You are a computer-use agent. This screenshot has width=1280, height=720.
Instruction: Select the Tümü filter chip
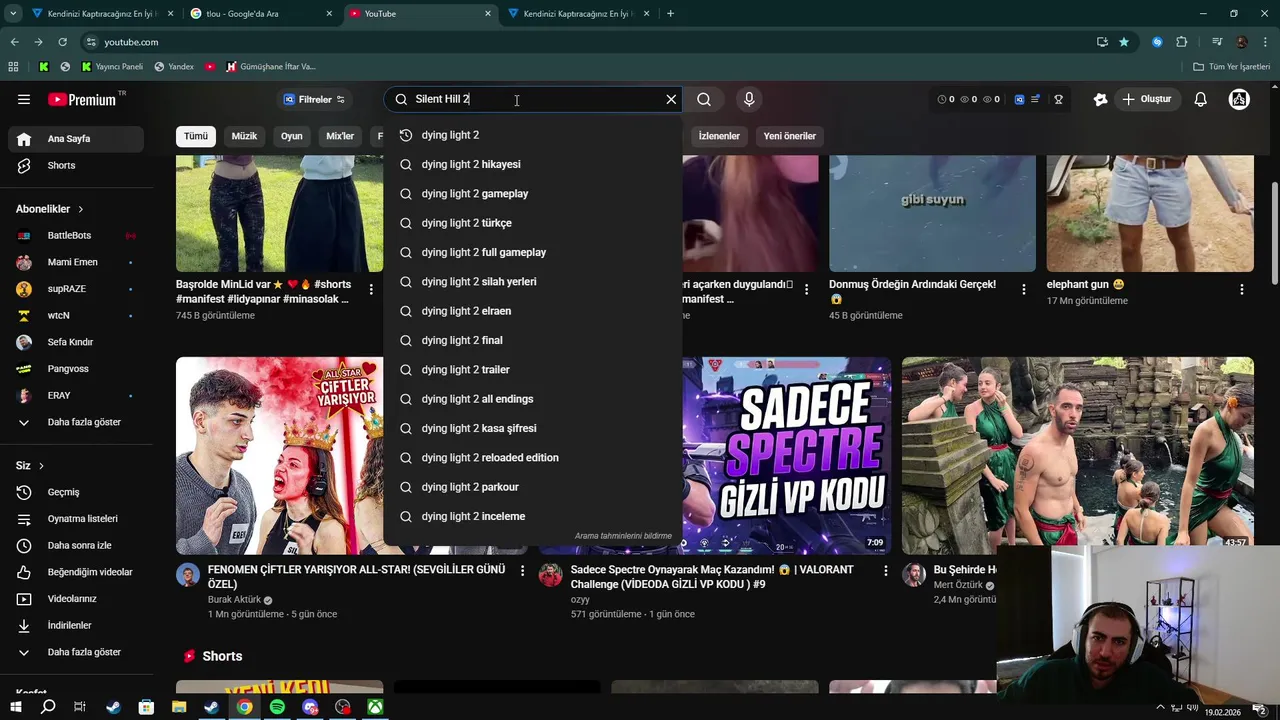pos(196,136)
